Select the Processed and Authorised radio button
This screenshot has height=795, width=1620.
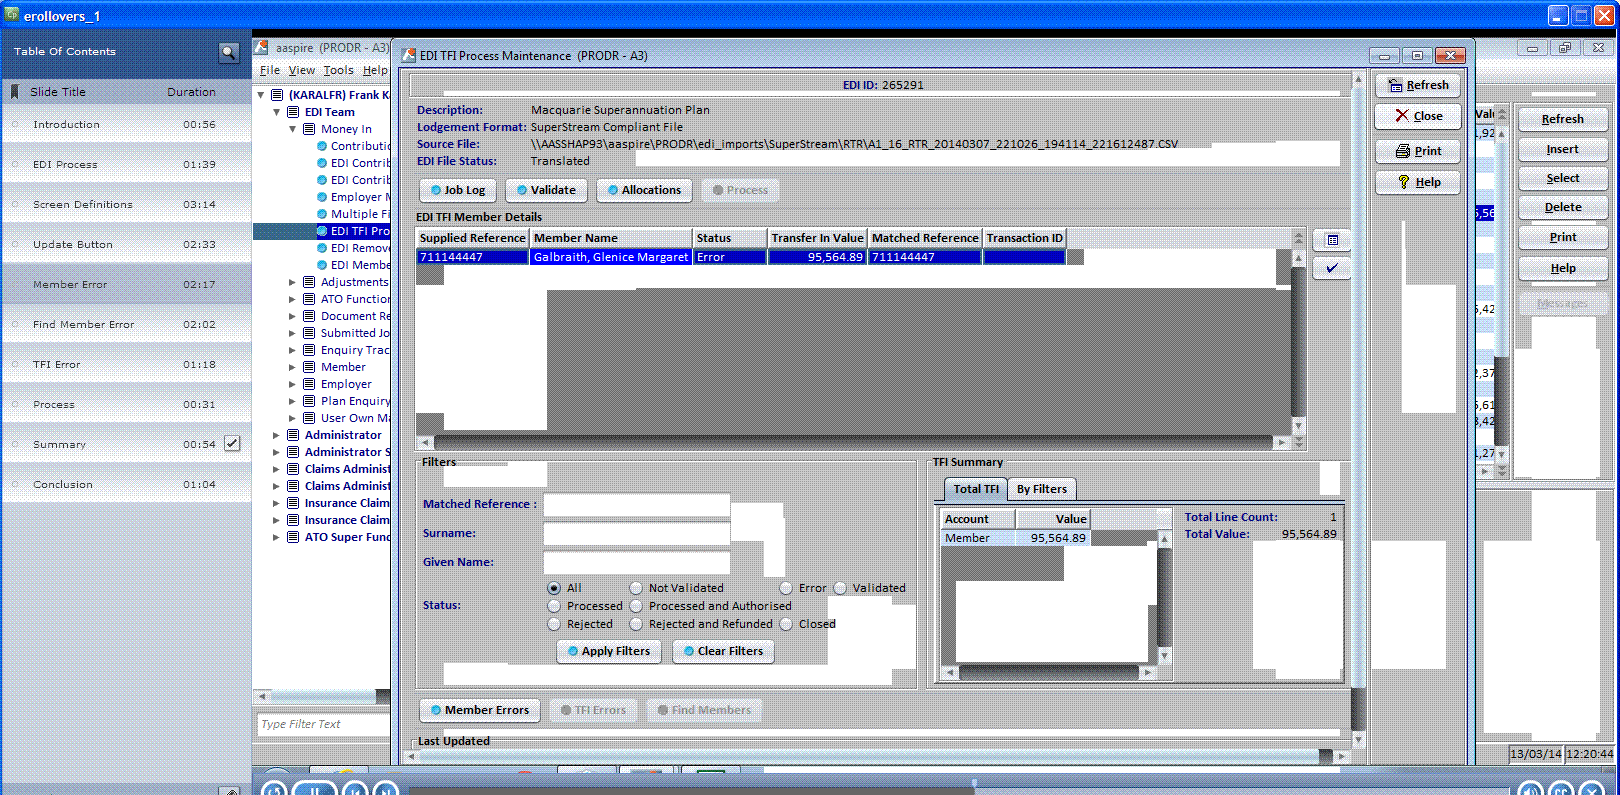point(636,606)
